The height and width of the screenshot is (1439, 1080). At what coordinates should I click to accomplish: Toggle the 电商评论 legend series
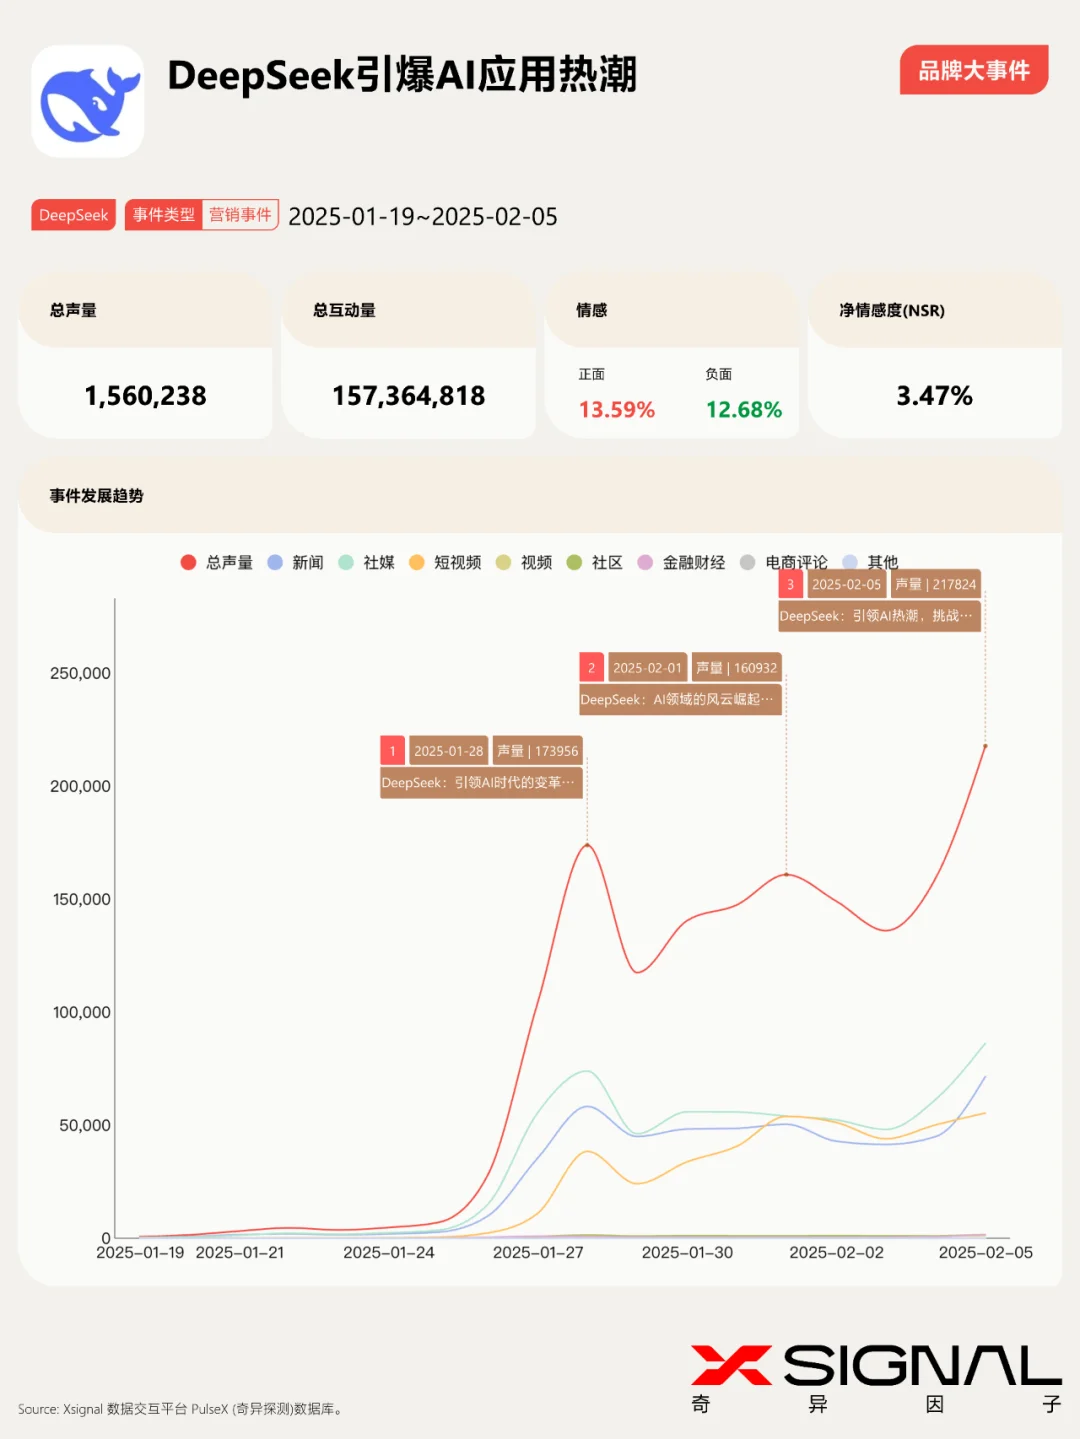coord(784,562)
